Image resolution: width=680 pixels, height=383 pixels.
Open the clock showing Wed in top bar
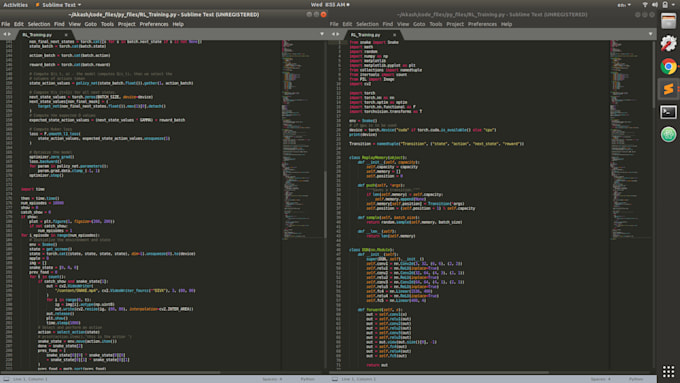coord(330,5)
